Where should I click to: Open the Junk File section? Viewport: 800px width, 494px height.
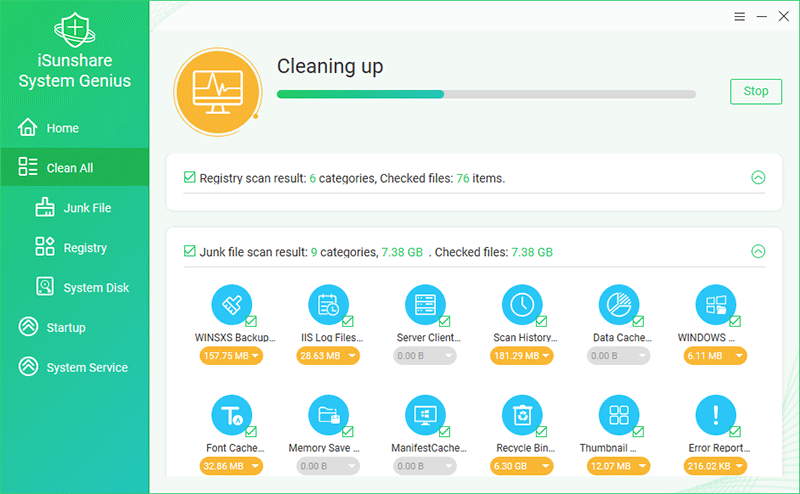click(74, 207)
